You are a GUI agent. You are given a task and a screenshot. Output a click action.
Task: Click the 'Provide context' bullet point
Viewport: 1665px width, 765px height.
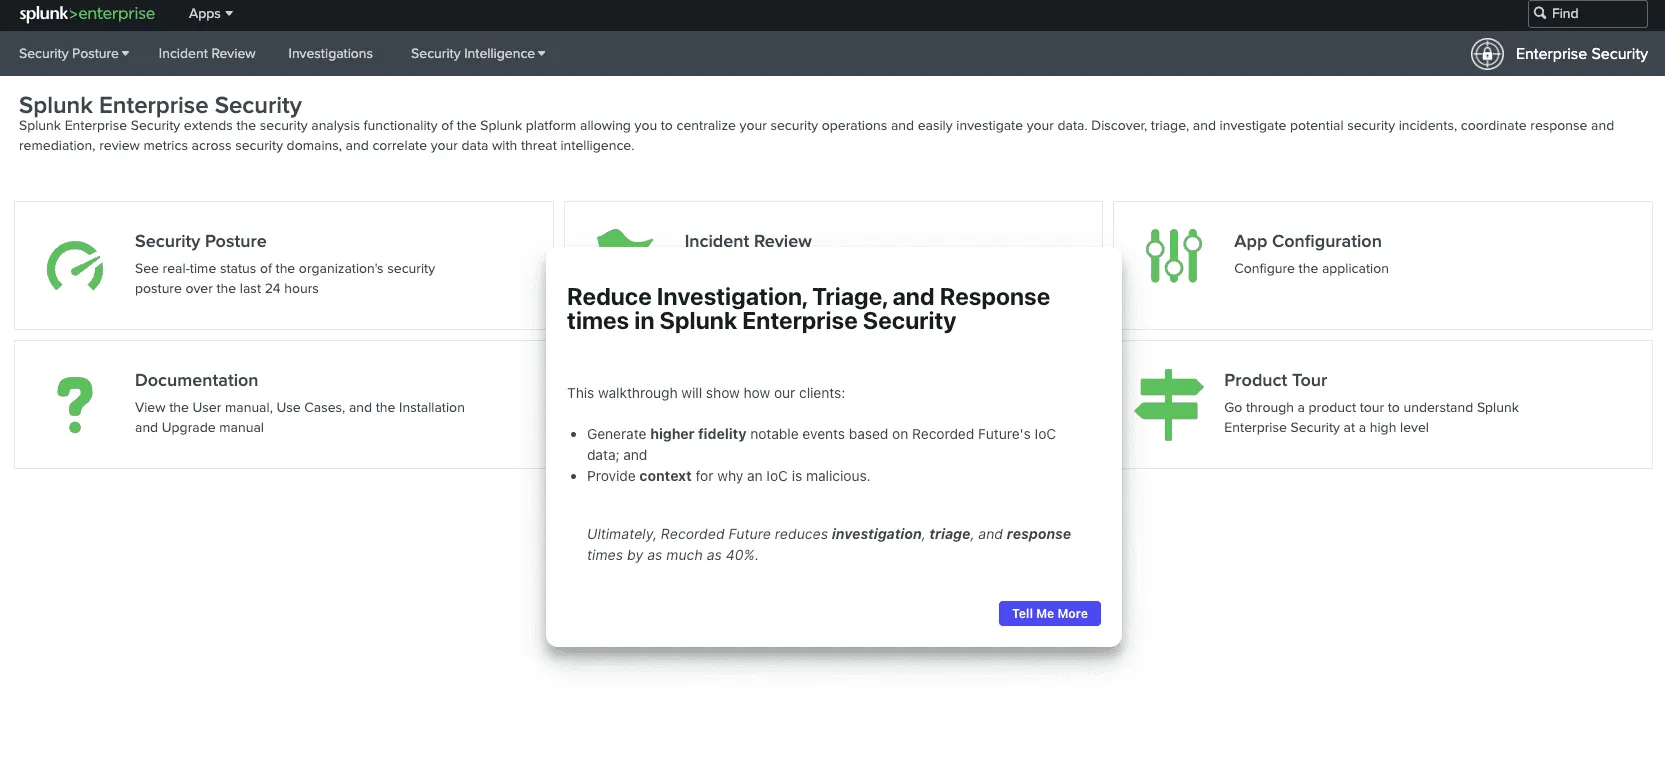(x=728, y=477)
